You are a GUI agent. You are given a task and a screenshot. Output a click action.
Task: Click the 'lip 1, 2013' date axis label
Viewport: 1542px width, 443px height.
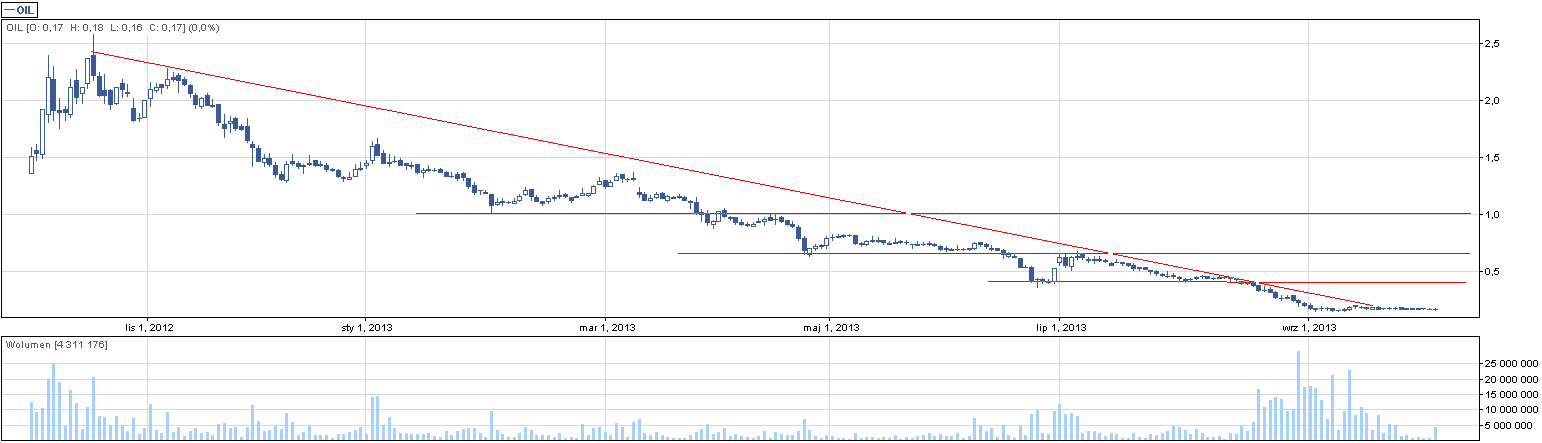1060,327
